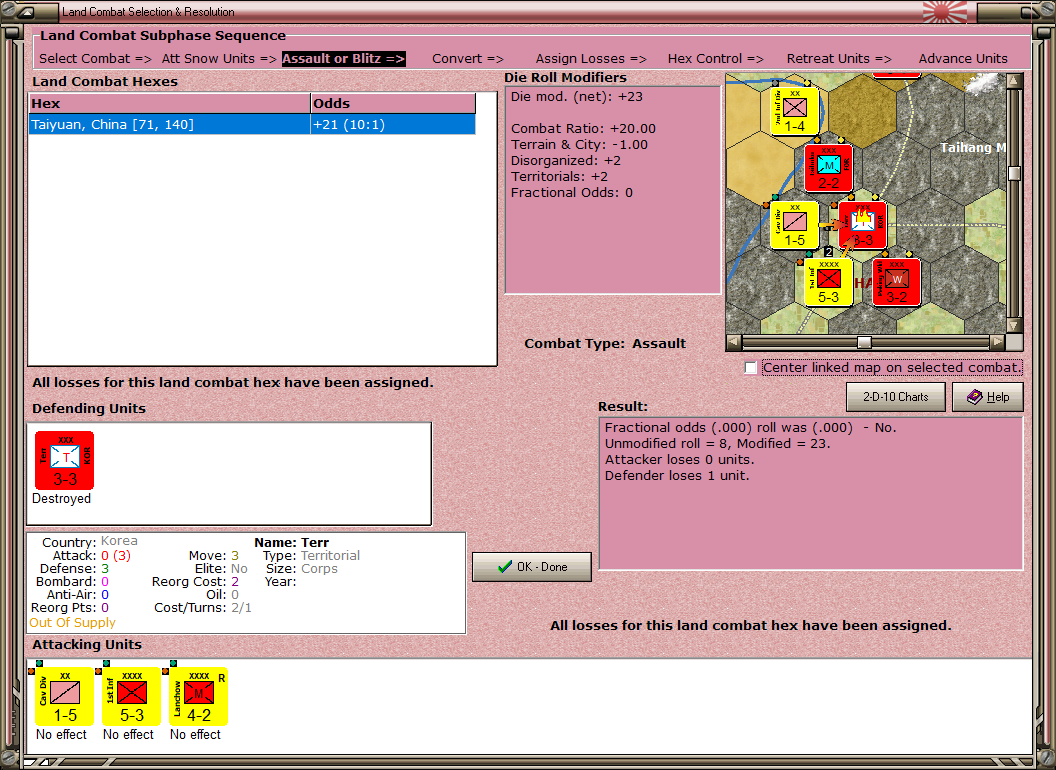1056x770 pixels.
Task: Click the +21 (10:1) odds cell
Action: pos(393,125)
